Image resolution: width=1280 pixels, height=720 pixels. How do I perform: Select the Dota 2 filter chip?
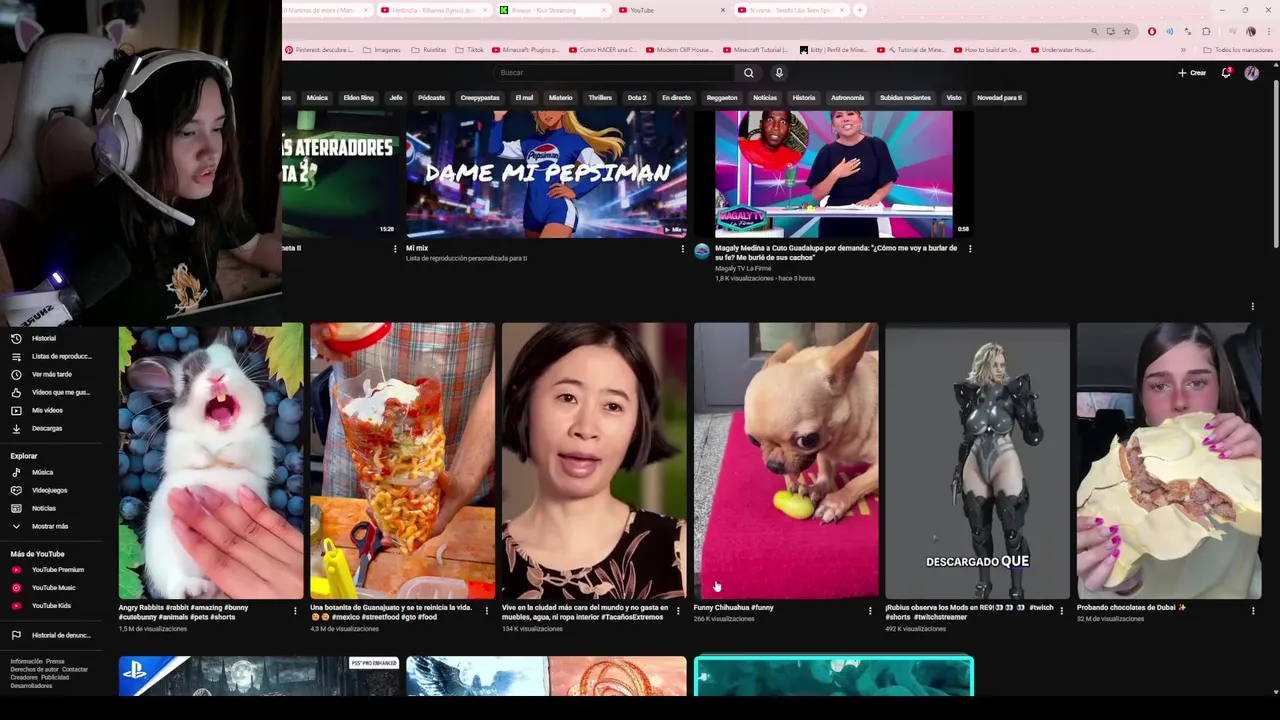[x=637, y=98]
